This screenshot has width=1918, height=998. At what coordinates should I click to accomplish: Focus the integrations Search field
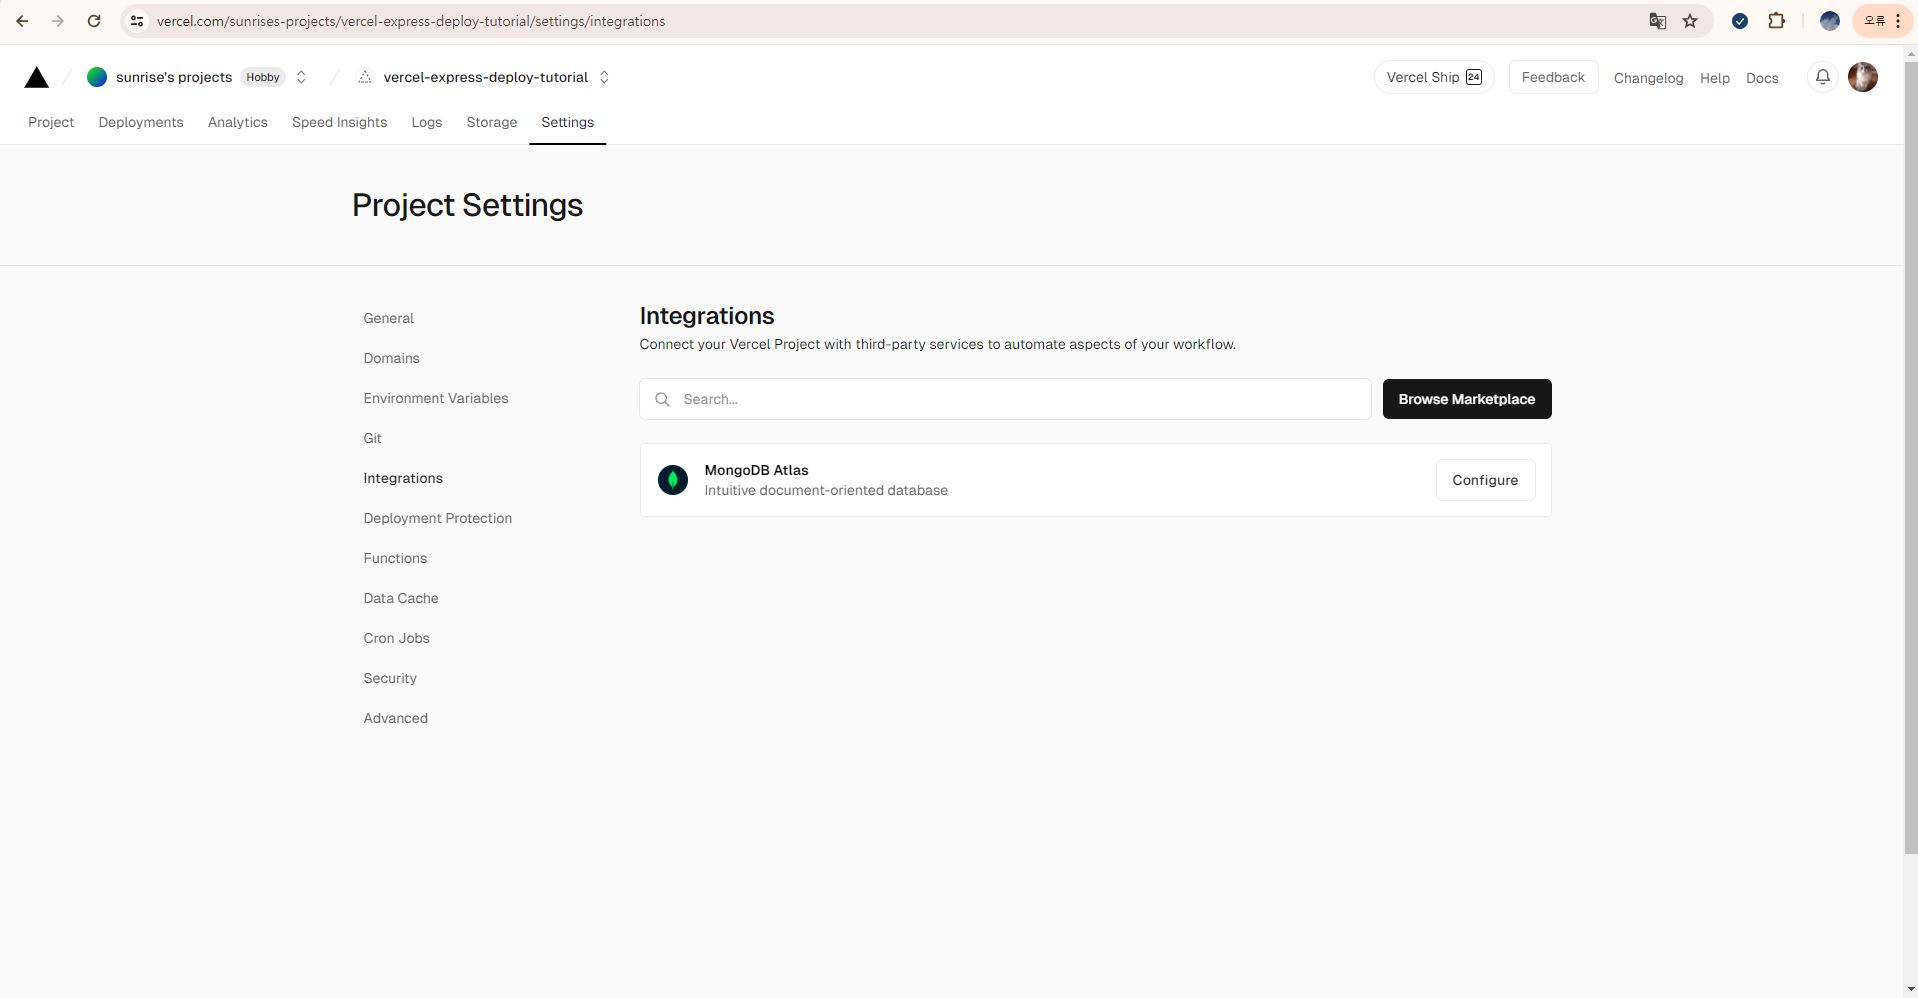click(1005, 399)
